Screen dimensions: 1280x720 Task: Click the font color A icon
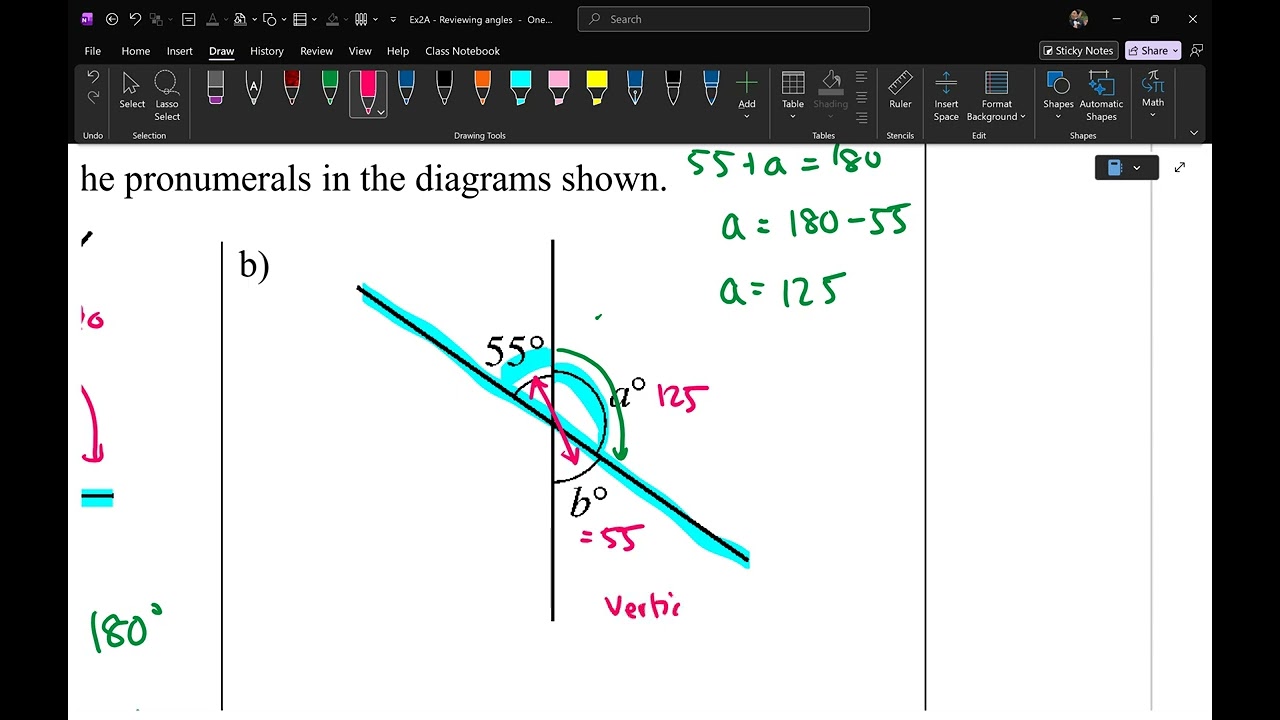[x=212, y=19]
